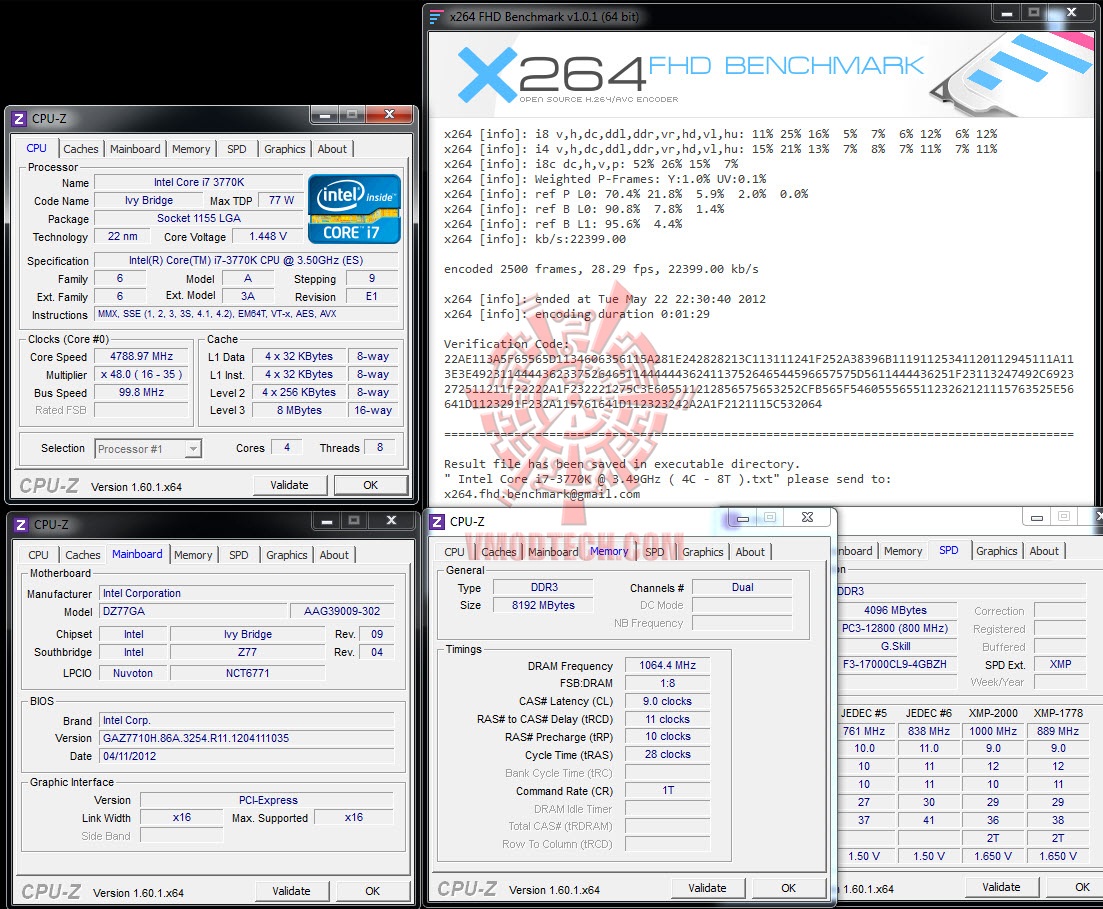Screen dimensions: 1103x909
Task: Click the Level 3 cache 8 MBytes value
Action: pos(299,410)
